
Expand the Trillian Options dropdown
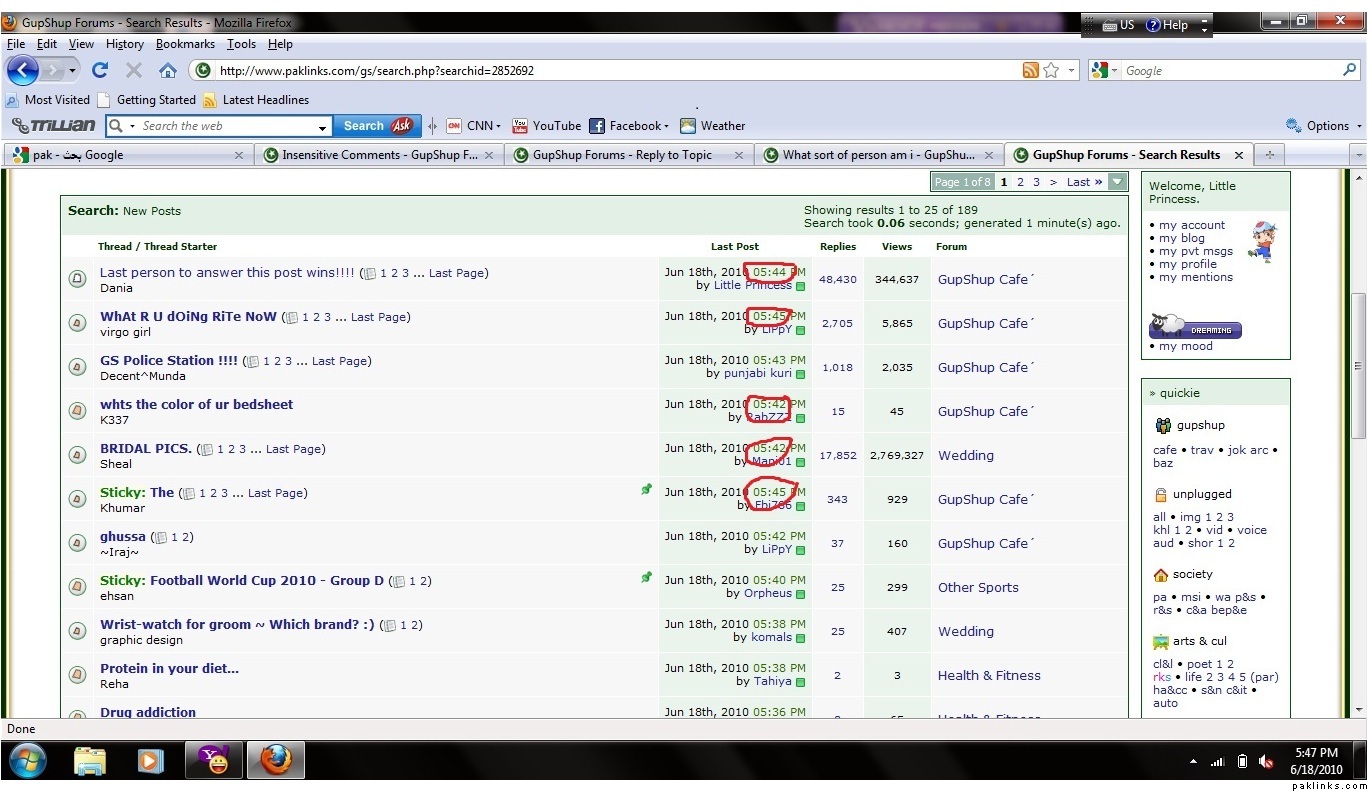point(1325,126)
